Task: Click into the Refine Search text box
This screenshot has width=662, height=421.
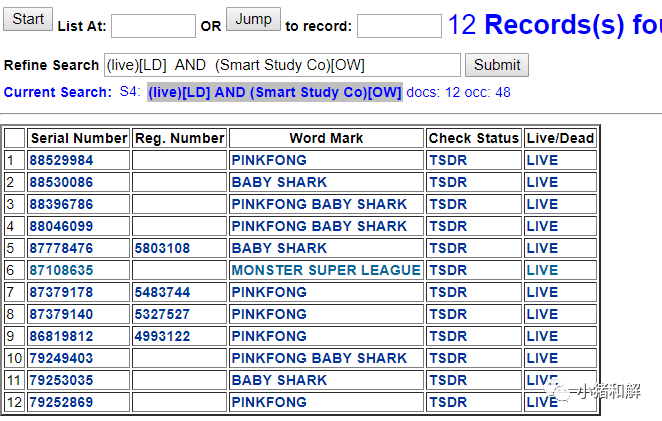Action: coord(282,65)
